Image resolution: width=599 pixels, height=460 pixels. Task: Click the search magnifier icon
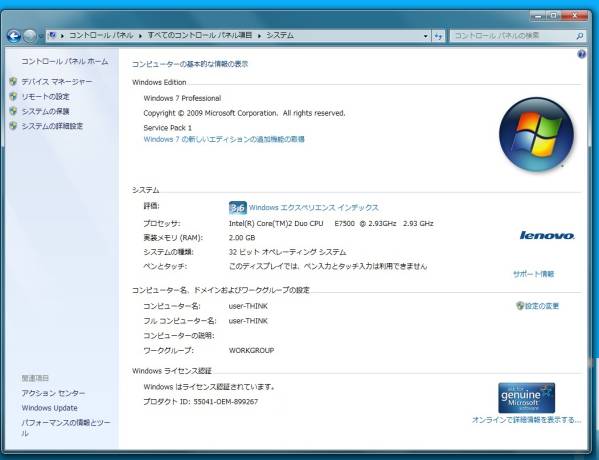point(580,36)
